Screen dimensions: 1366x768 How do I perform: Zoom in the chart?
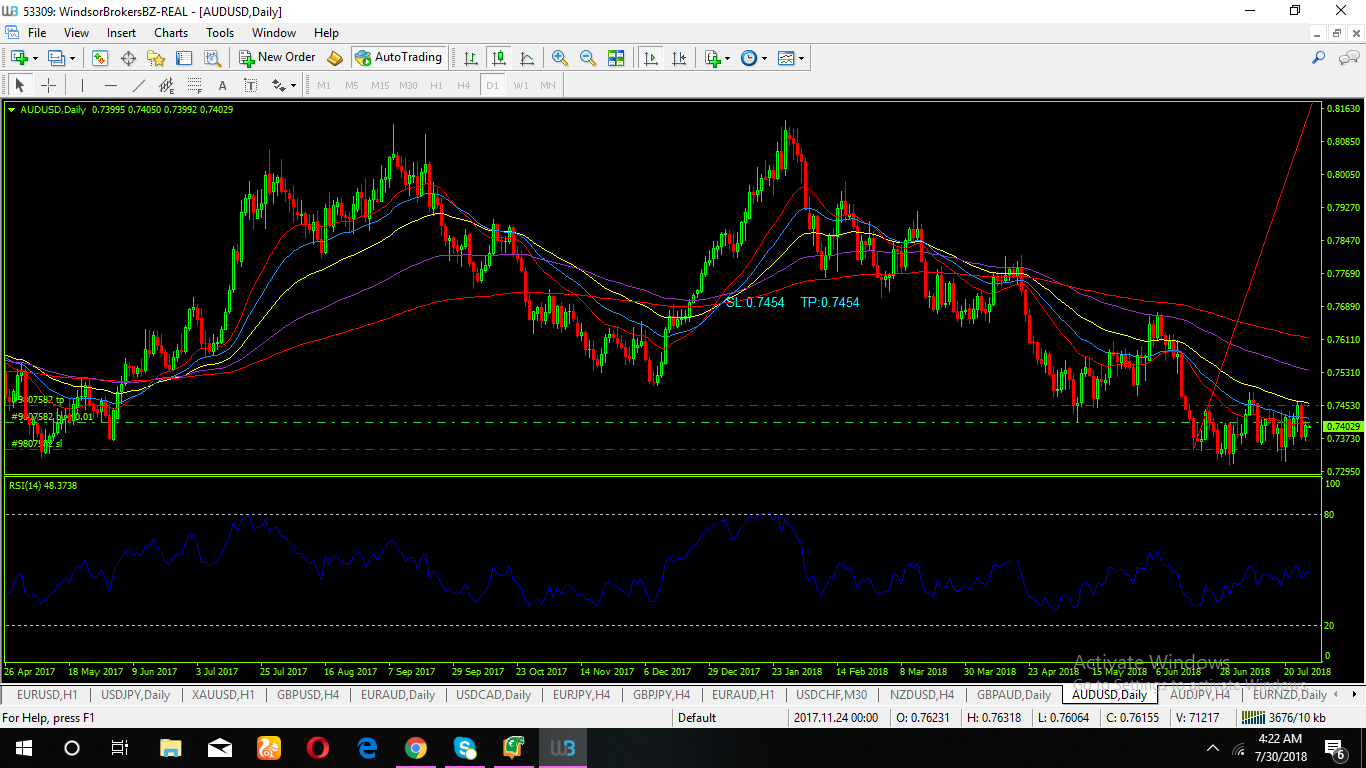coord(560,58)
